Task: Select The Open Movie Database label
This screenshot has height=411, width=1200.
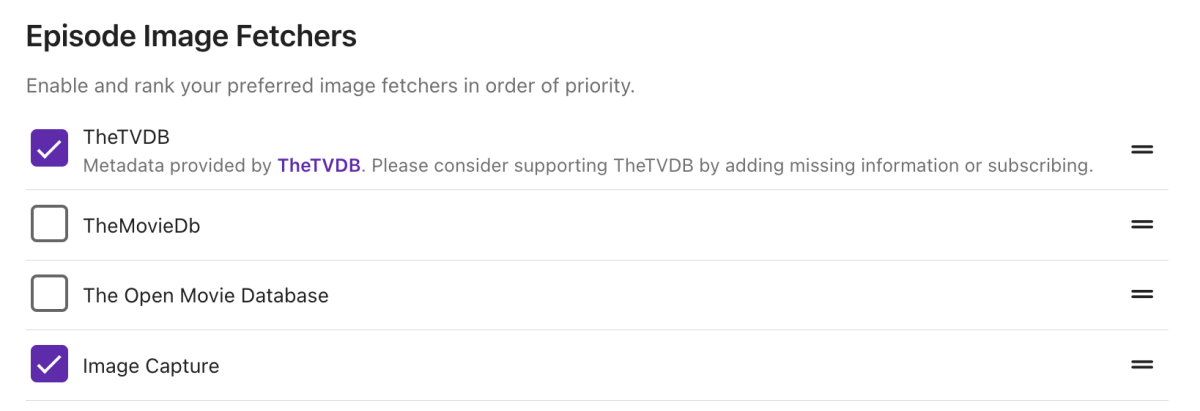Action: pos(205,296)
